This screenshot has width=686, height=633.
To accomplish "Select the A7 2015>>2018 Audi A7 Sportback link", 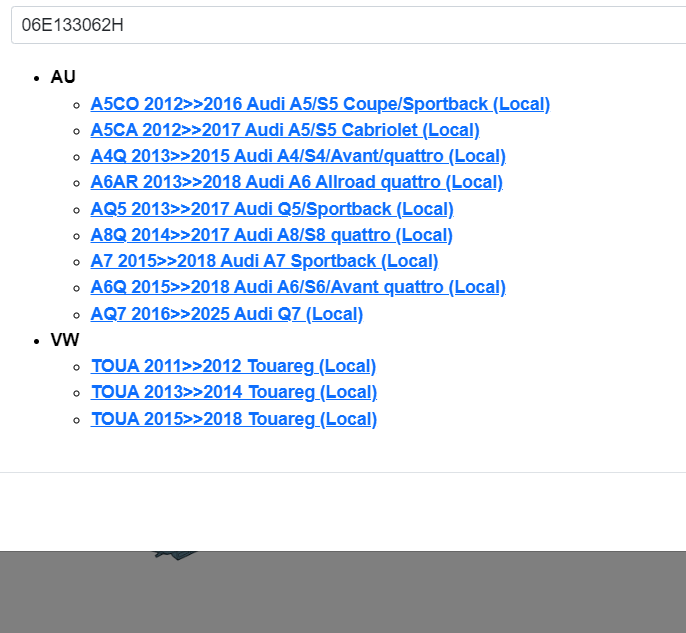I will (x=264, y=261).
